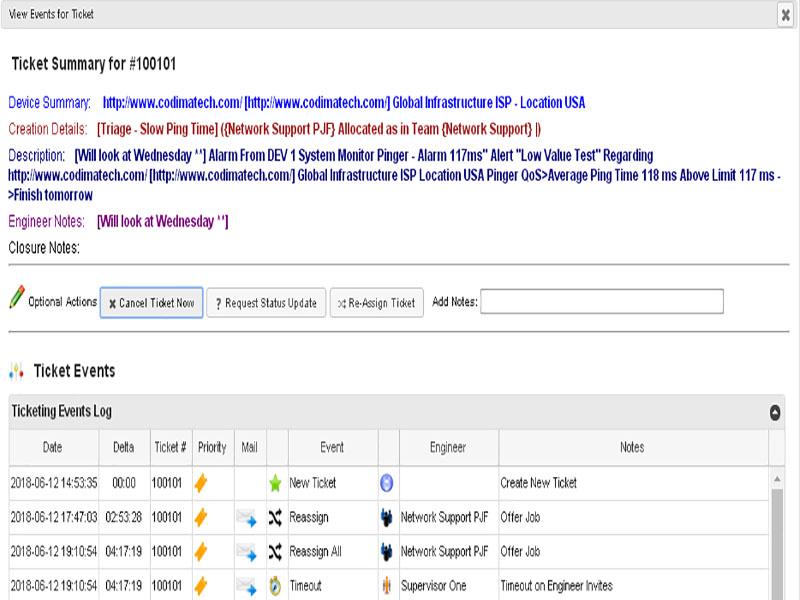The height and width of the screenshot is (600, 800).
Task: Sort by the Priority column header
Action: click(x=213, y=447)
